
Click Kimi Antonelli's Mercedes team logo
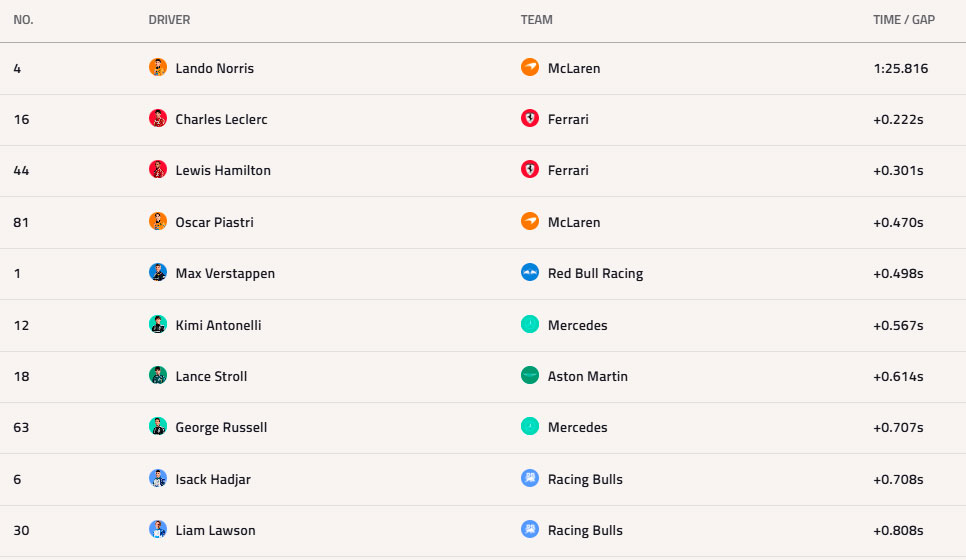pos(530,325)
